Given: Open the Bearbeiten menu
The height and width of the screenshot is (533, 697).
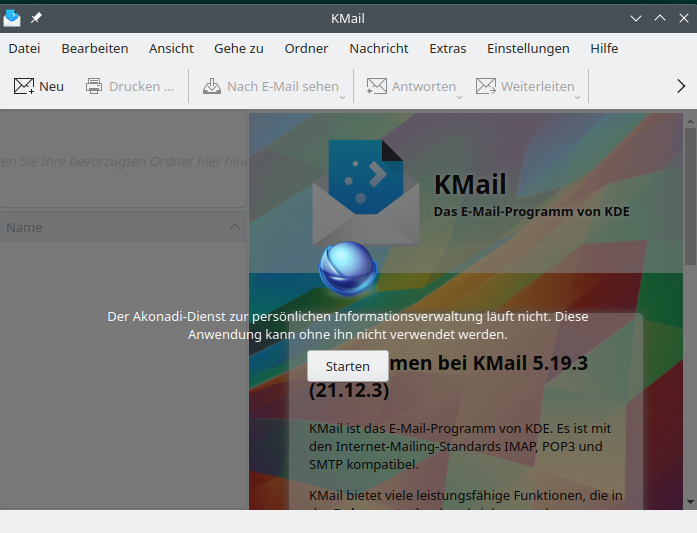Looking at the screenshot, I should pos(95,48).
